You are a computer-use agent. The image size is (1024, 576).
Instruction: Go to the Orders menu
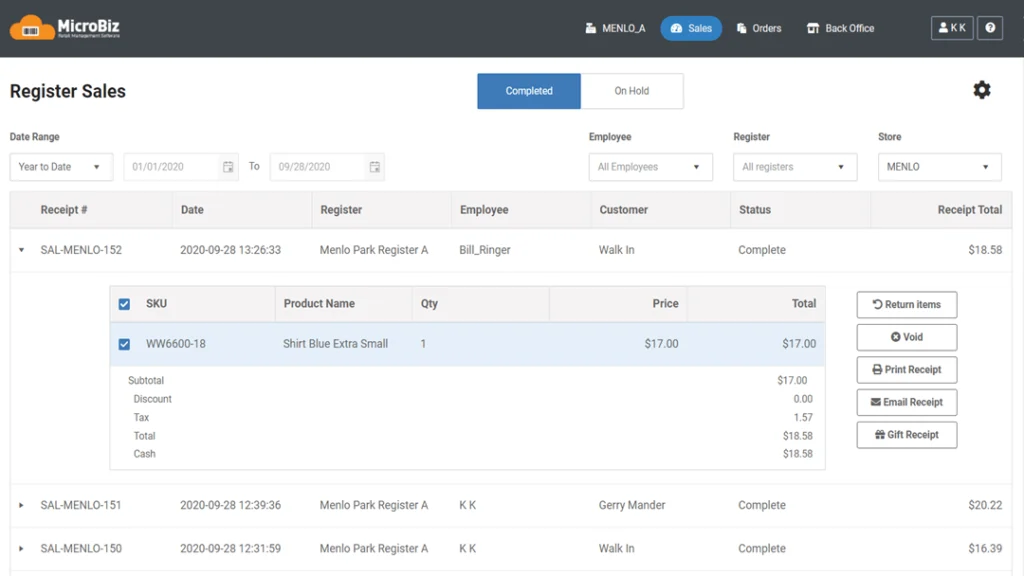[x=758, y=28]
